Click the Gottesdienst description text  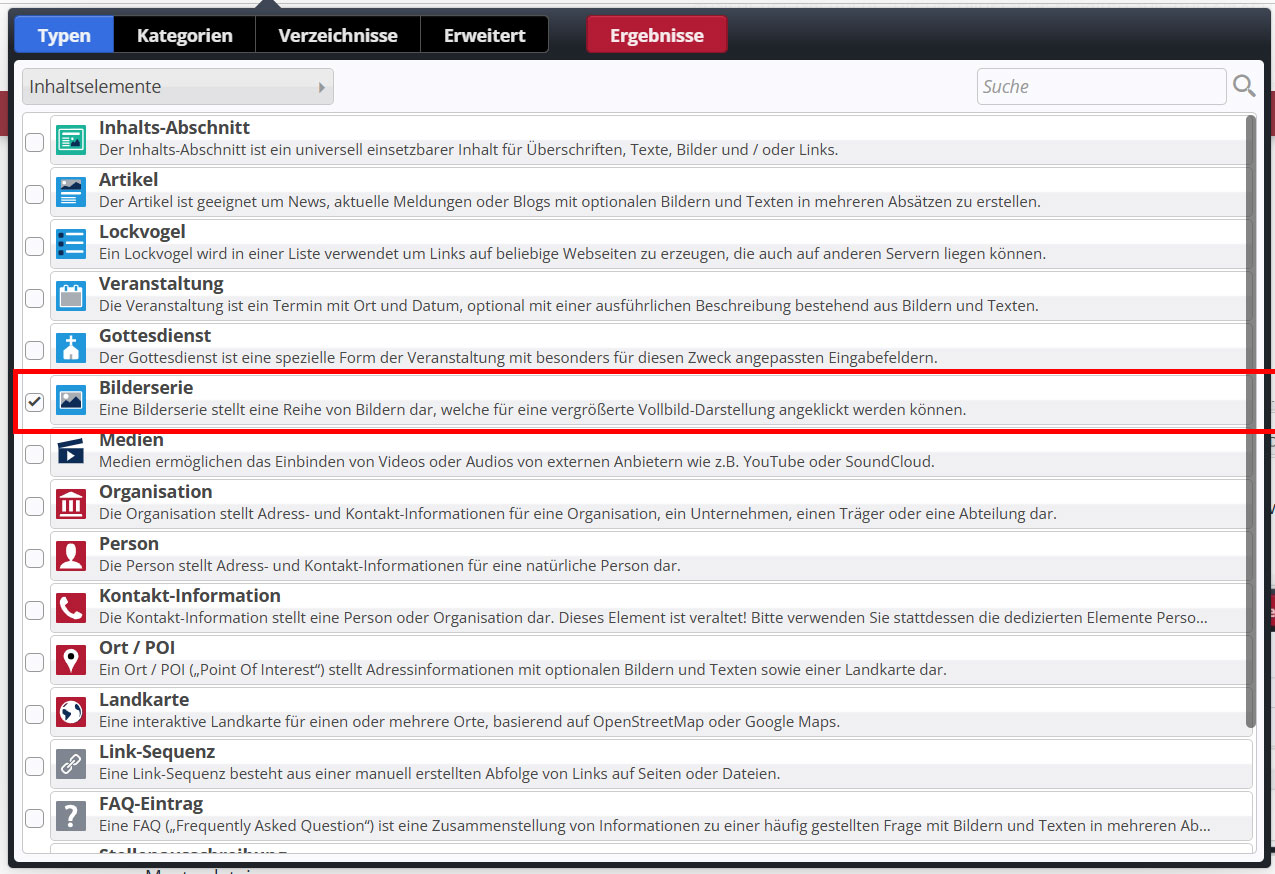tap(518, 358)
